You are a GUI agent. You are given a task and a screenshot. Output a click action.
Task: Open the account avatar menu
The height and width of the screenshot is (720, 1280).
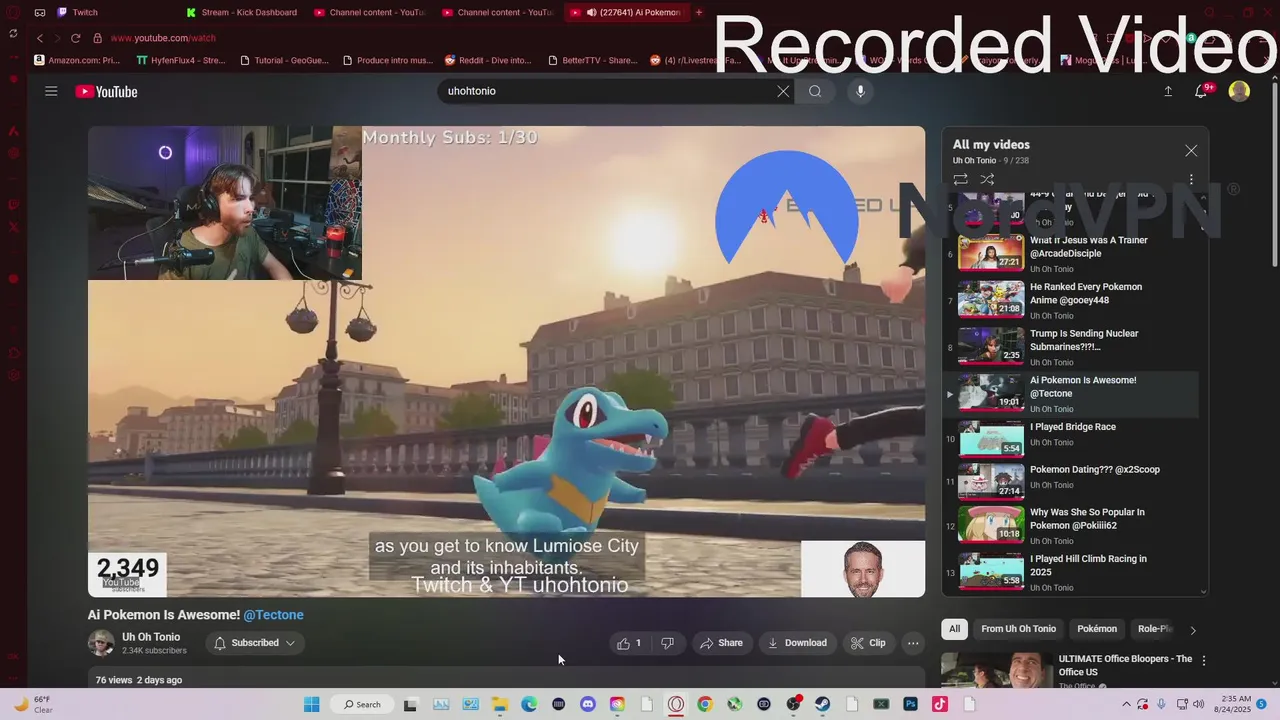coord(1239,91)
